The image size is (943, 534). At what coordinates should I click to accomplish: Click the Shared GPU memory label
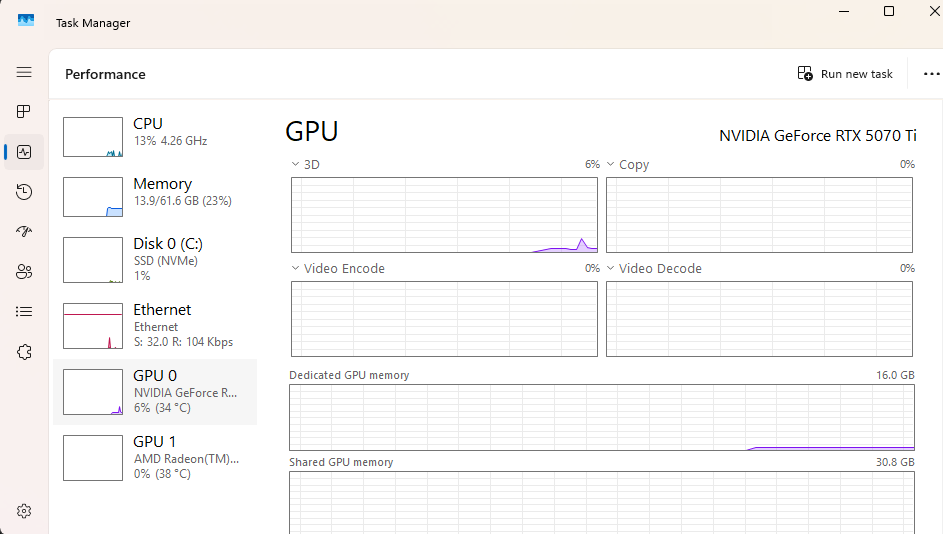pos(341,462)
